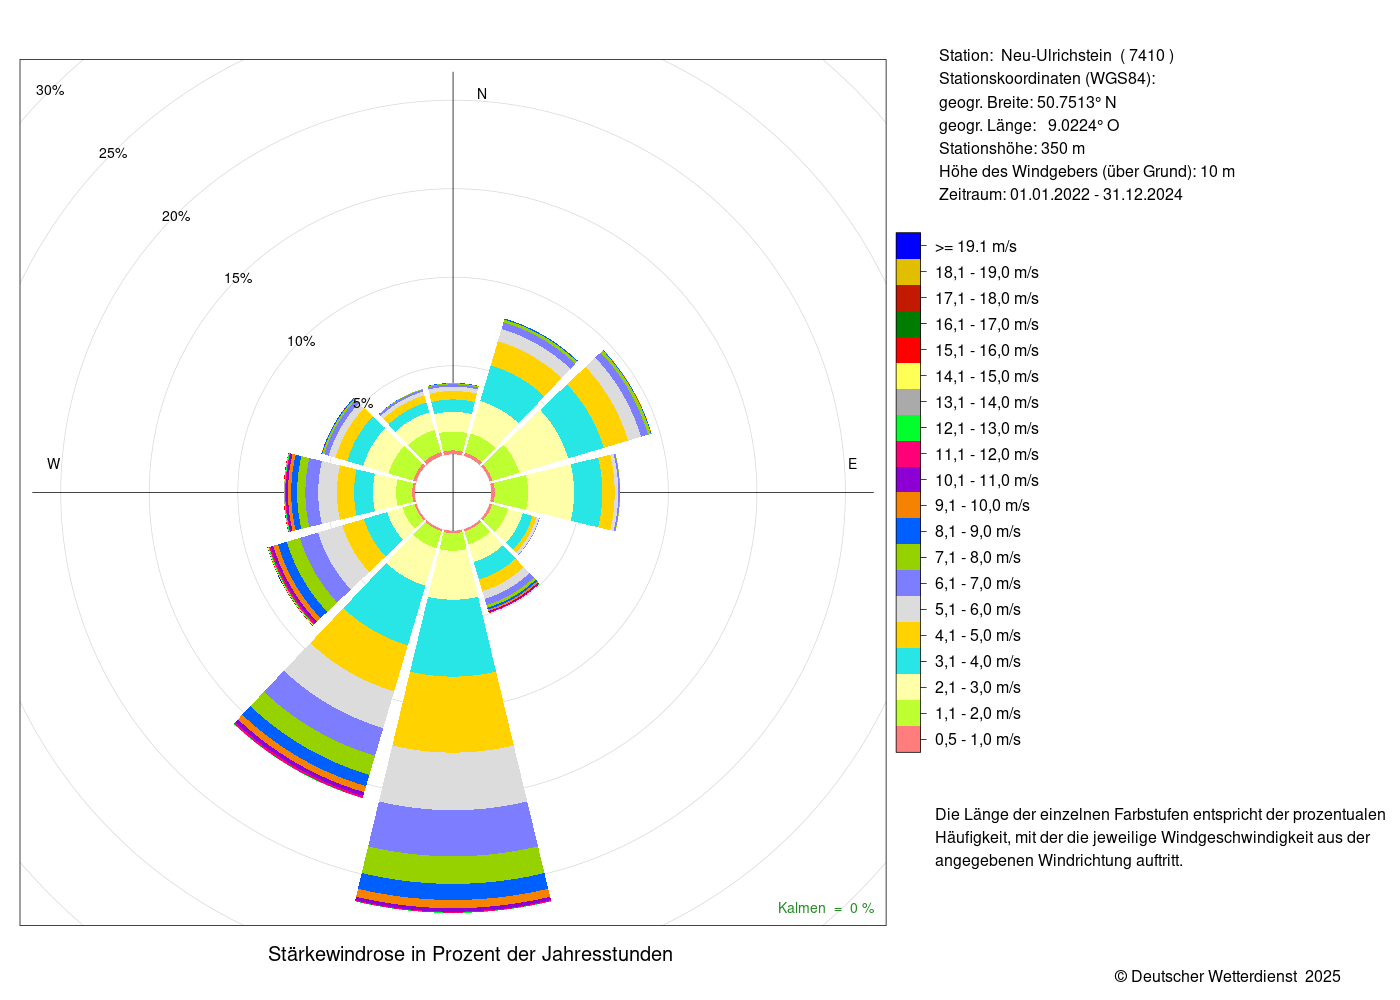
Task: Click geogr. Länge: 9.0224° O text
Action: 1029,125
